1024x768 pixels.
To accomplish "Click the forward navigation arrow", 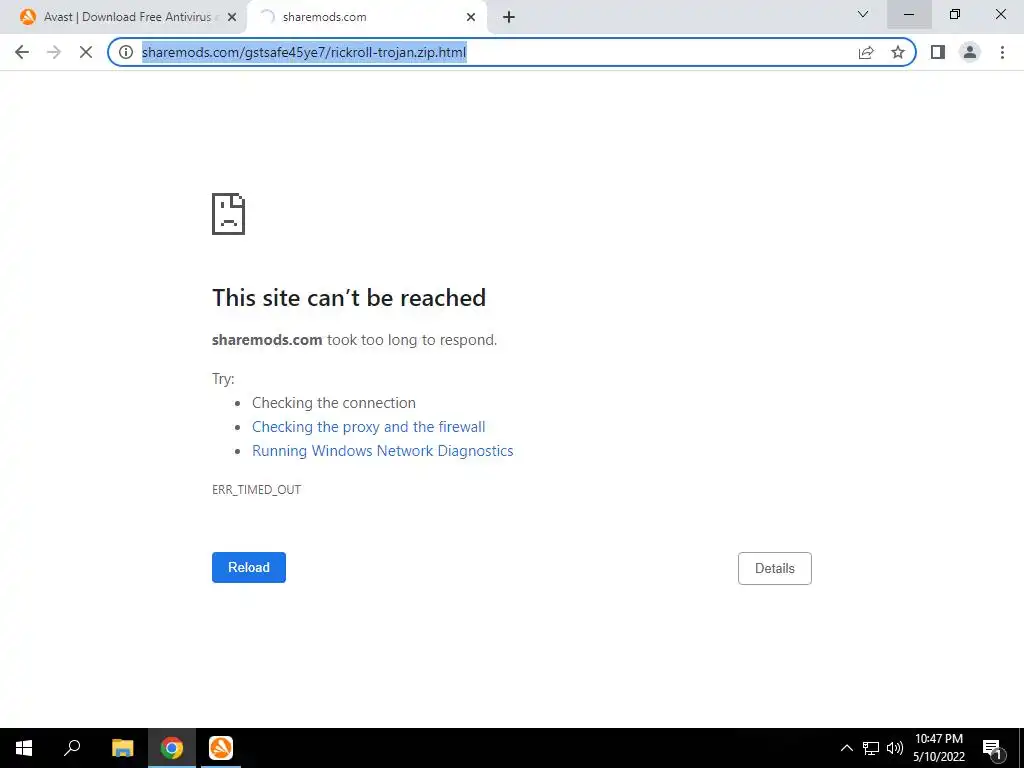I will [54, 52].
